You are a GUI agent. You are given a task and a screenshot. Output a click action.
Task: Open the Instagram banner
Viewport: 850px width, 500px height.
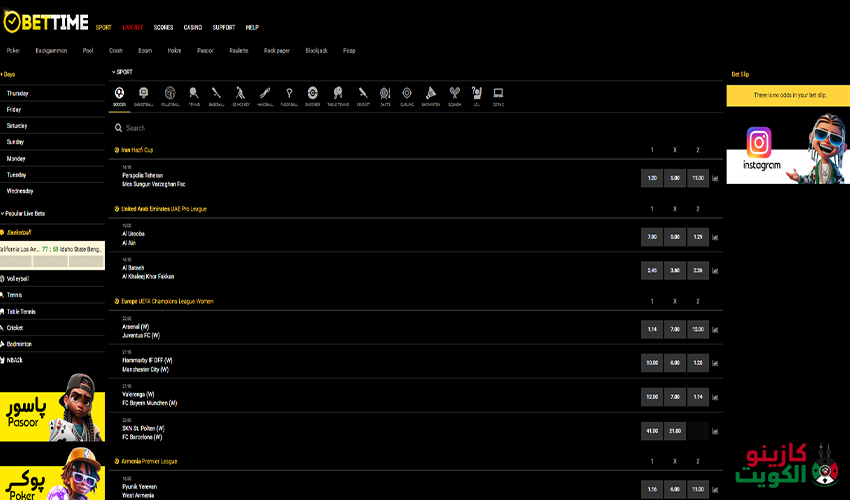(x=787, y=154)
